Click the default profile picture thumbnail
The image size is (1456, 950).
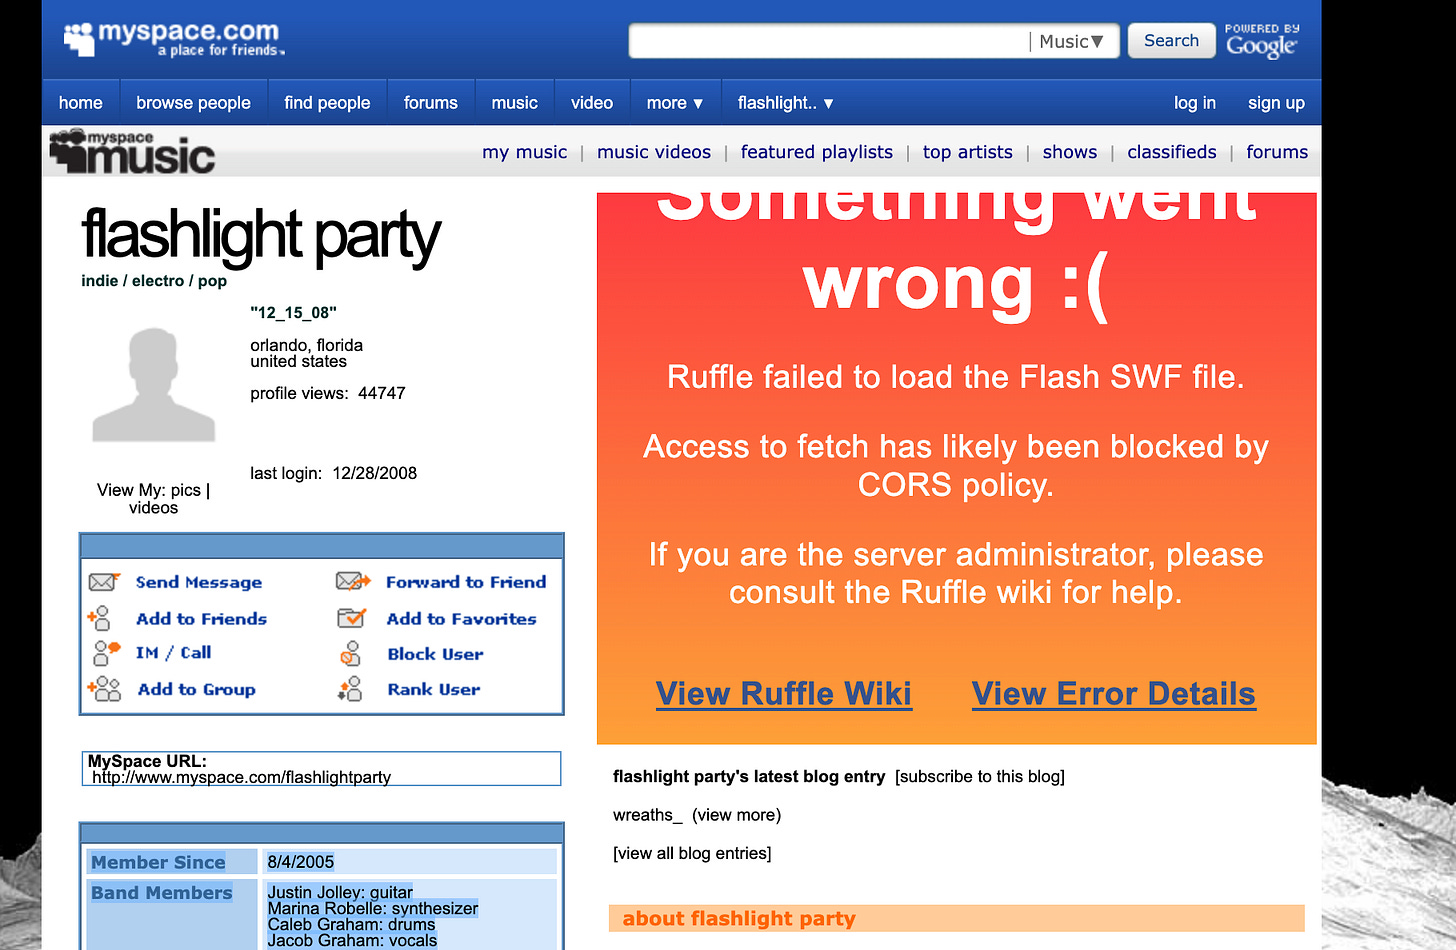(x=154, y=384)
